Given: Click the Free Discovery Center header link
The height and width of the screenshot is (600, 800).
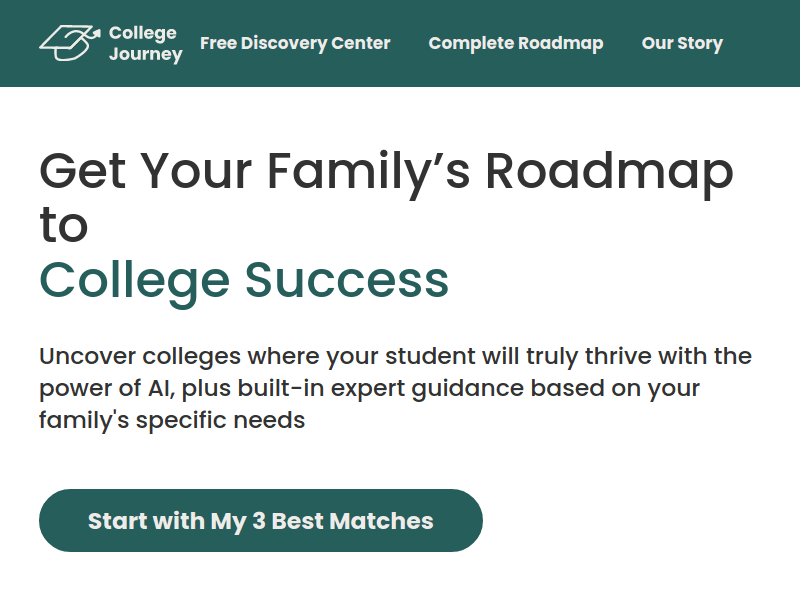Looking at the screenshot, I should (296, 43).
